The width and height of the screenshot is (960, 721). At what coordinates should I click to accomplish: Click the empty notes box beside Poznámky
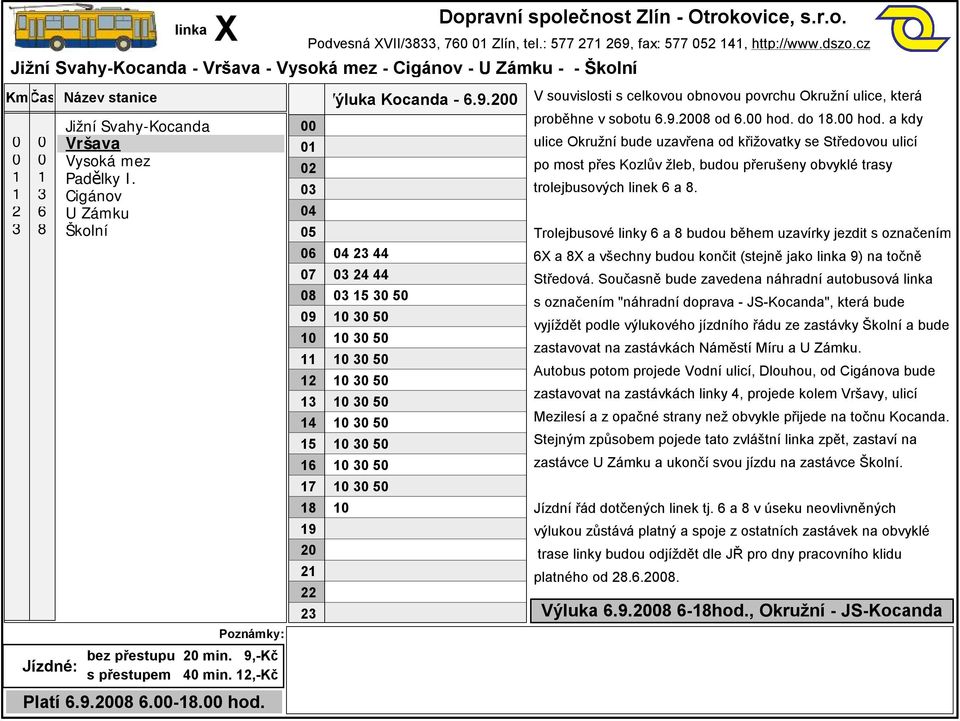620,670
